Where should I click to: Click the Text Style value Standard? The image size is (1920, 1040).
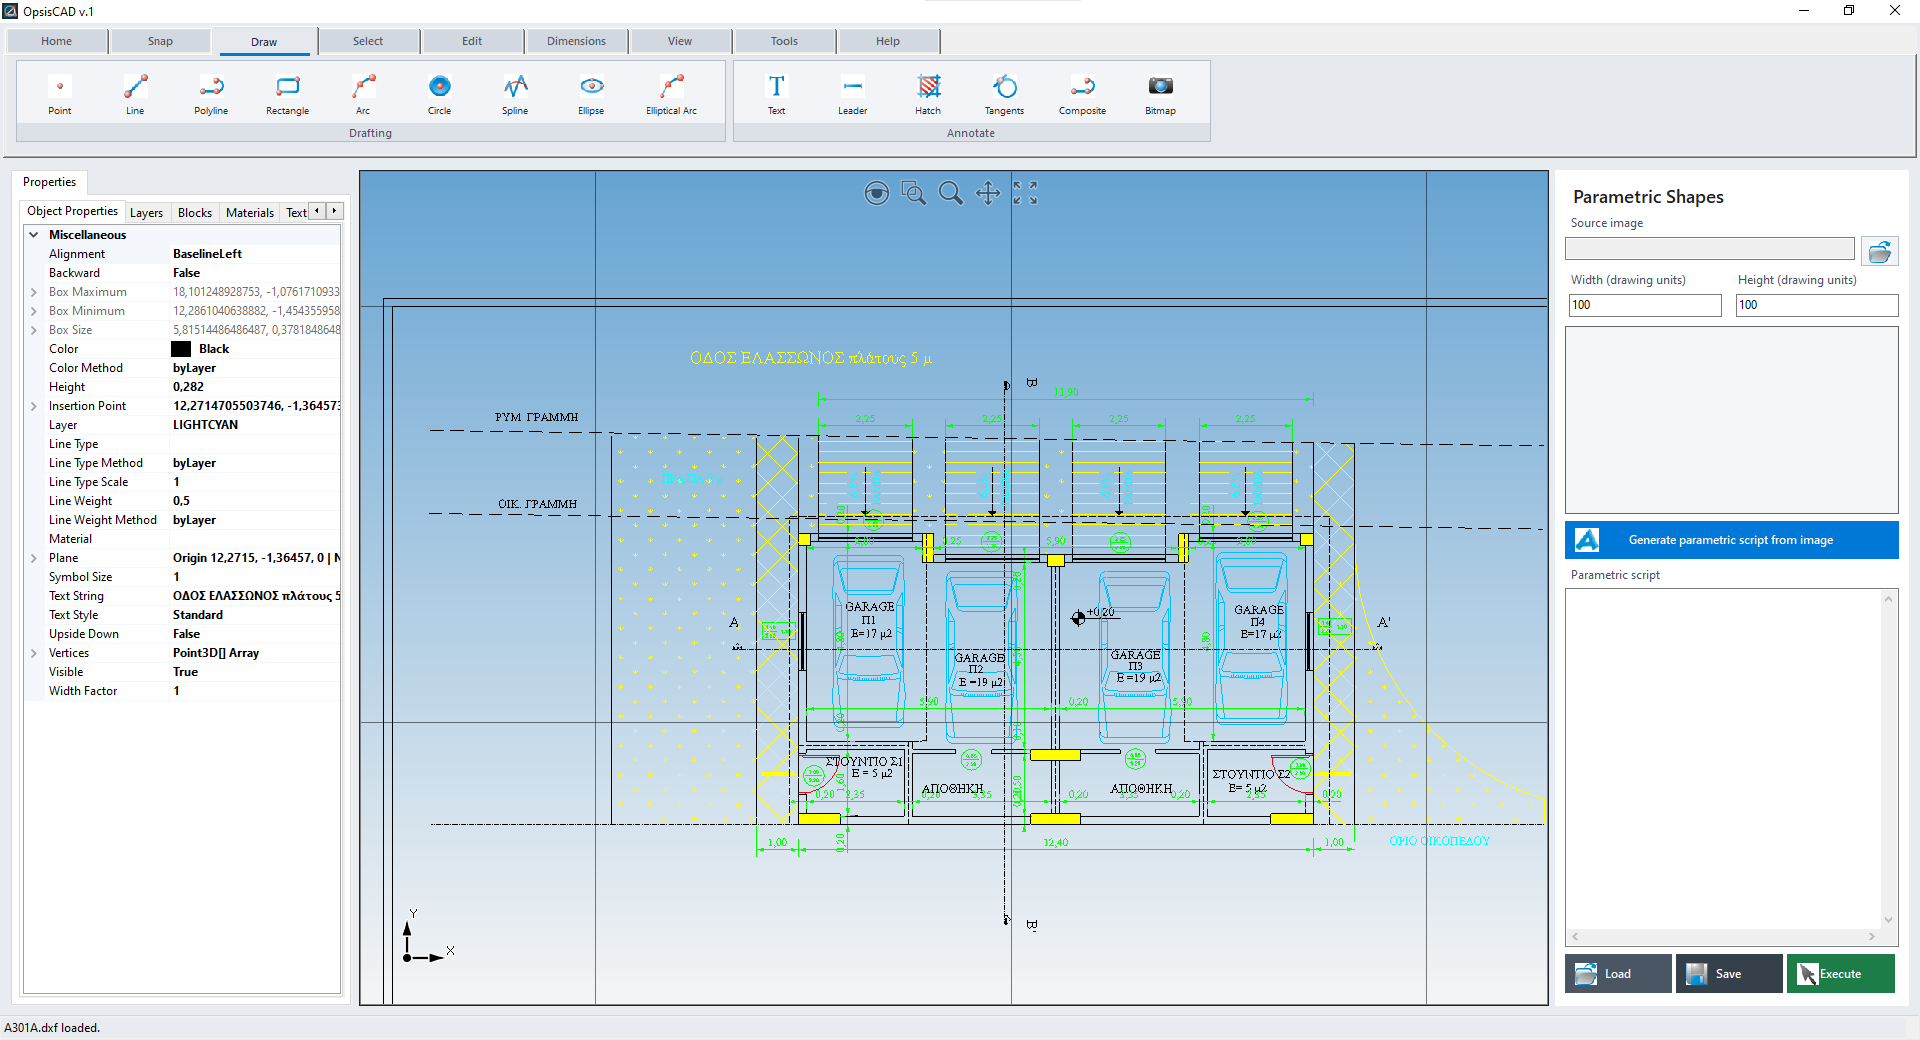point(198,615)
